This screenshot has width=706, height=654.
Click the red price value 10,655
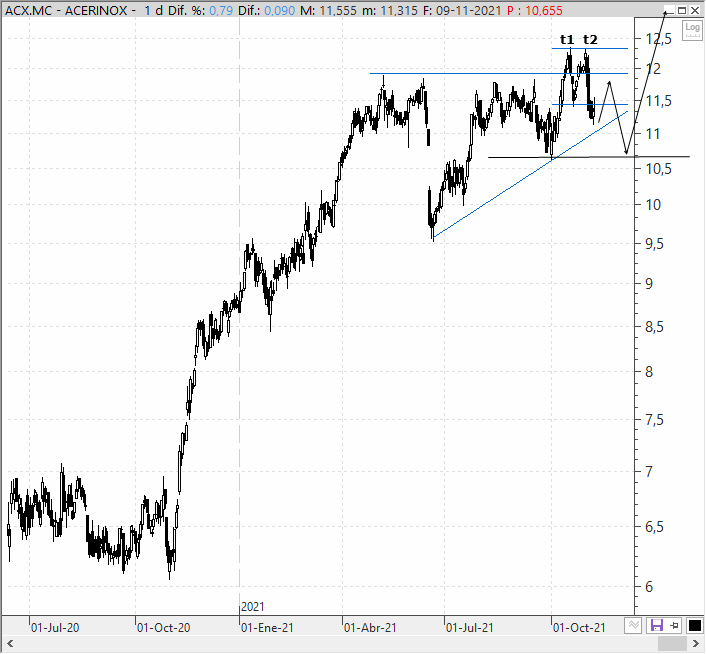[544, 10]
